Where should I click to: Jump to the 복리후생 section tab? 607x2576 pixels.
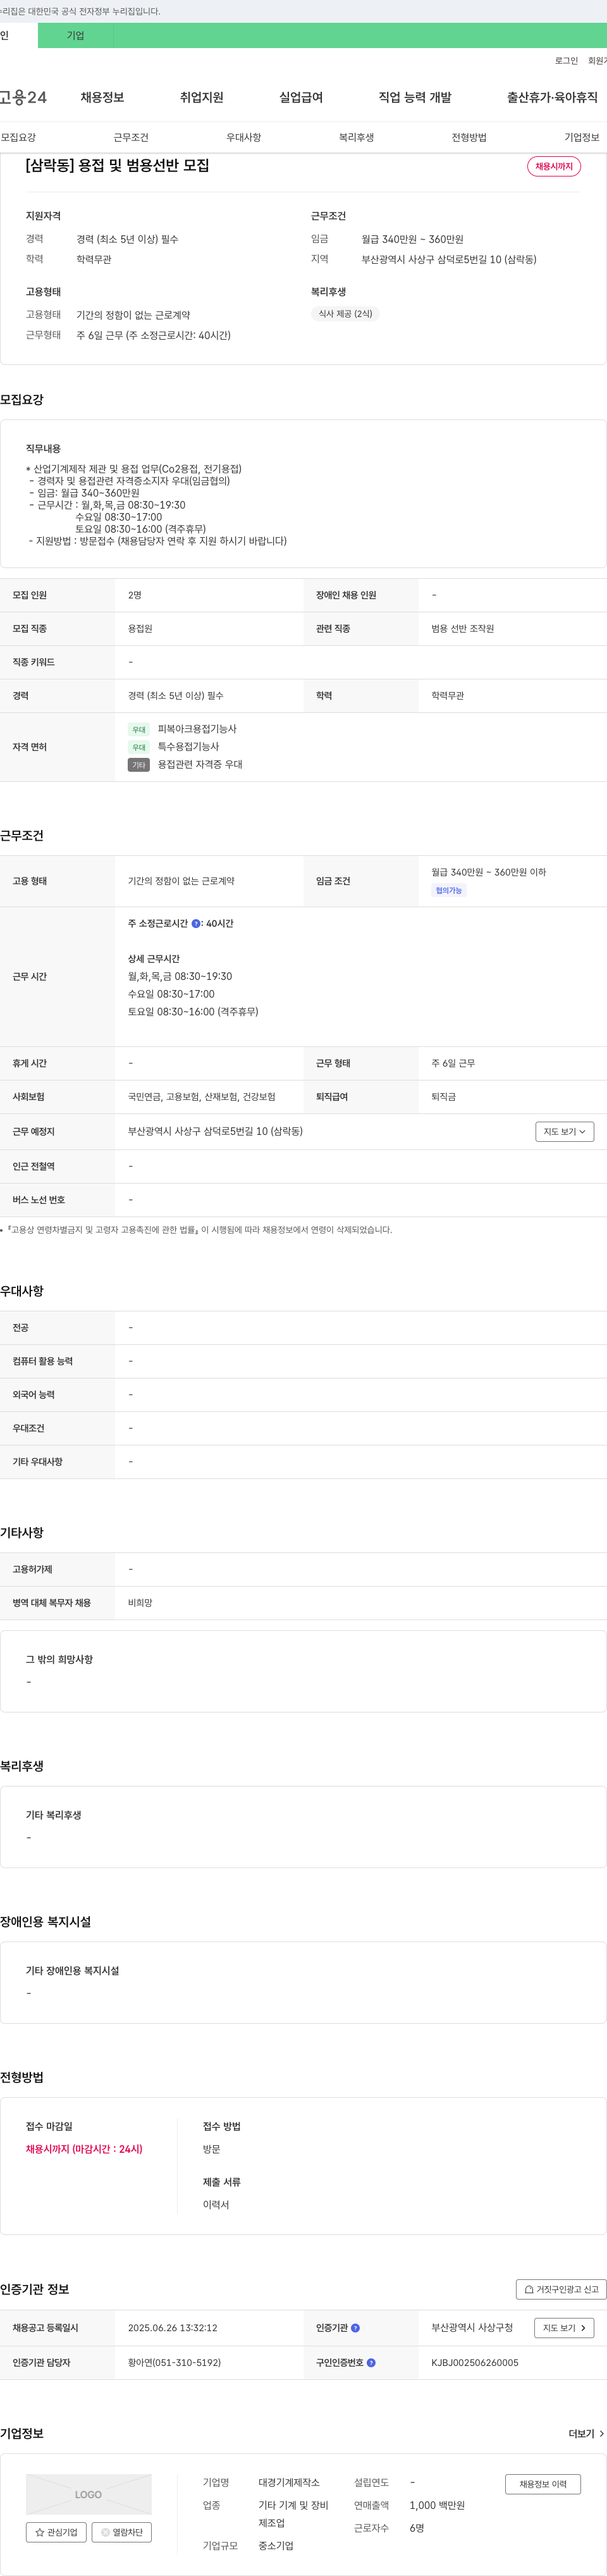coord(356,137)
